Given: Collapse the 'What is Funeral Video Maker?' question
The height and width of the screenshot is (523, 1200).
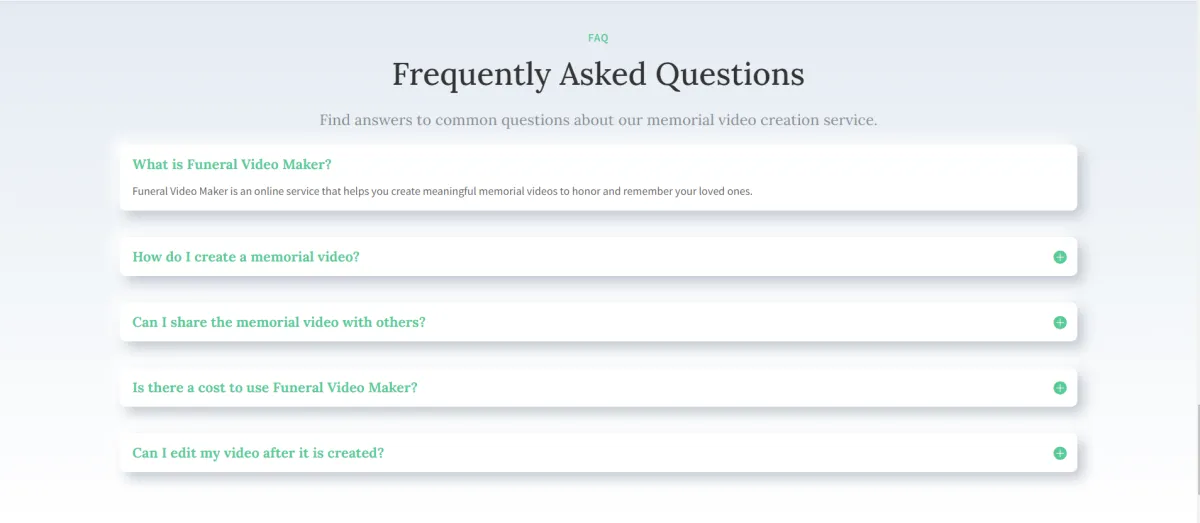Looking at the screenshot, I should coord(232,164).
